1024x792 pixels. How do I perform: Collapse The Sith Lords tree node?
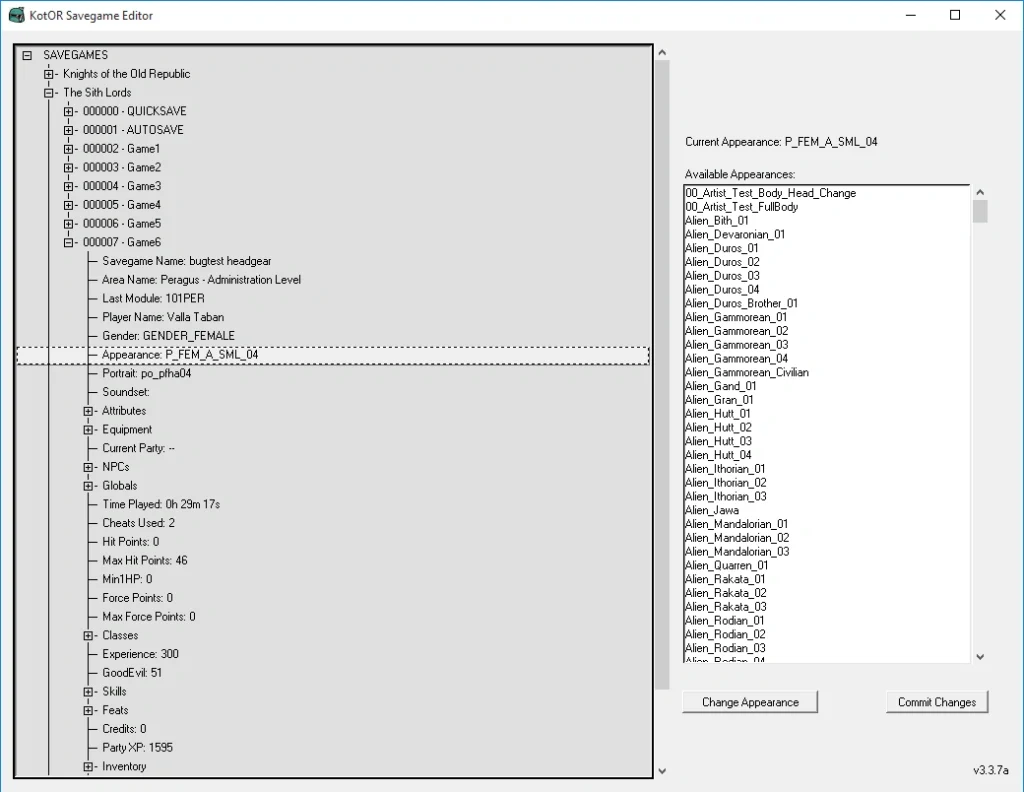pos(49,93)
